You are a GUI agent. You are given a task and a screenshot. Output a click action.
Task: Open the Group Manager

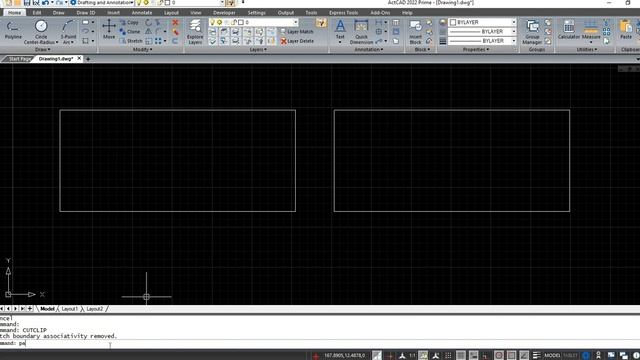[532, 32]
